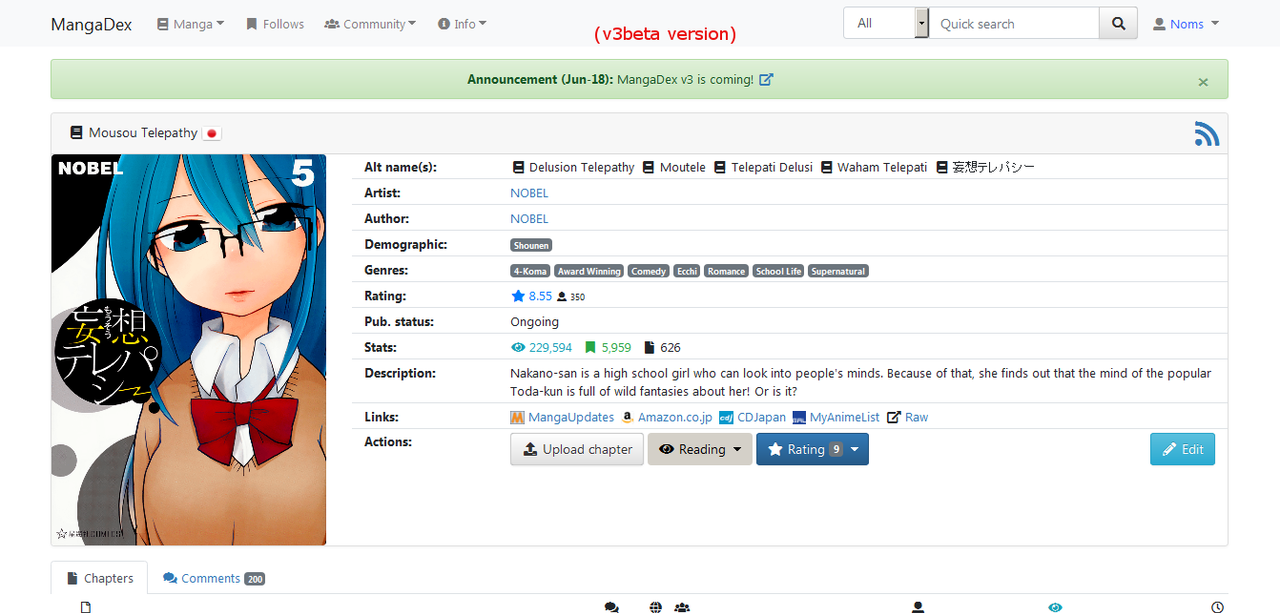Click the 8.55 rating value
Image resolution: width=1280 pixels, height=613 pixels.
[x=540, y=296]
